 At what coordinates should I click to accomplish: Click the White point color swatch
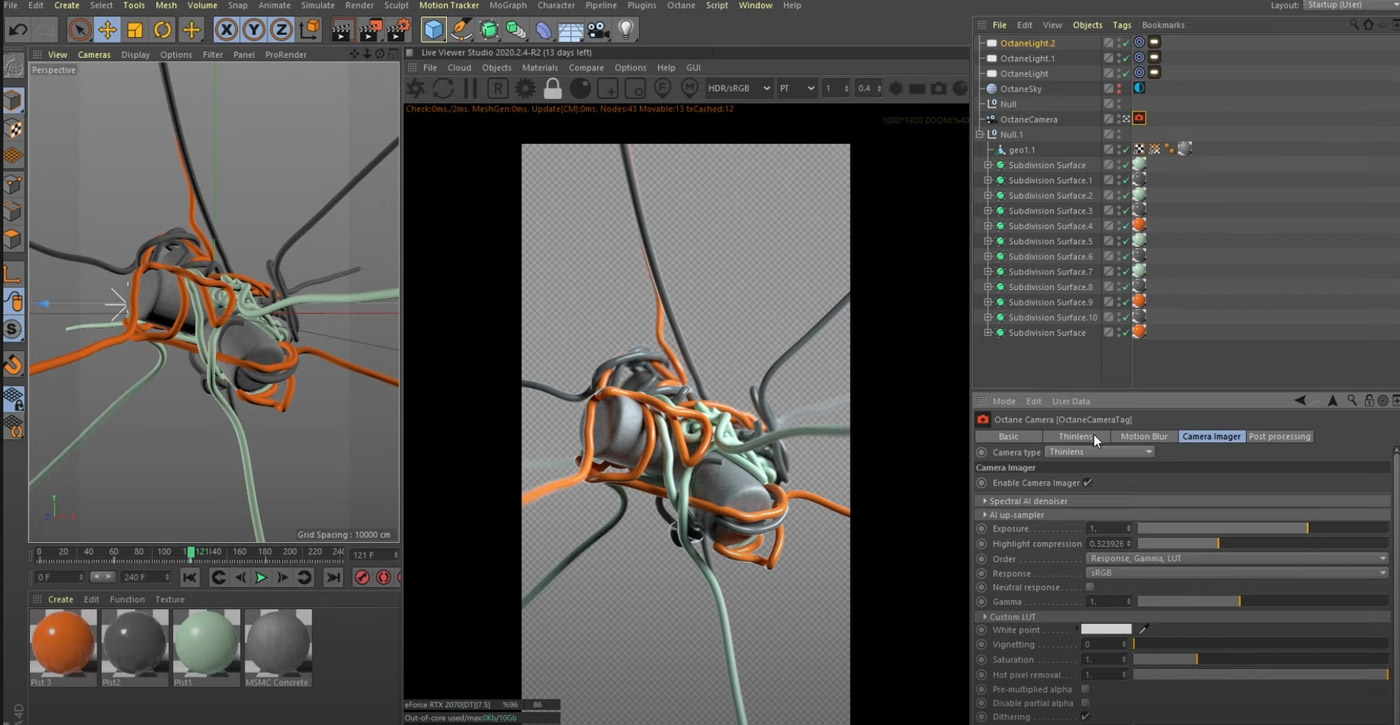click(x=1105, y=630)
